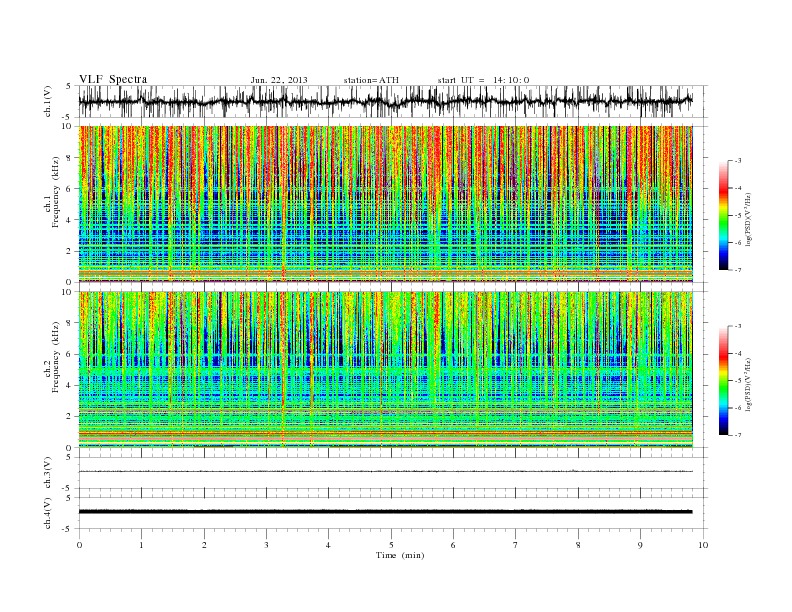Click the ch.1 voltage waveform trace
The image size is (792, 612).
385,101
